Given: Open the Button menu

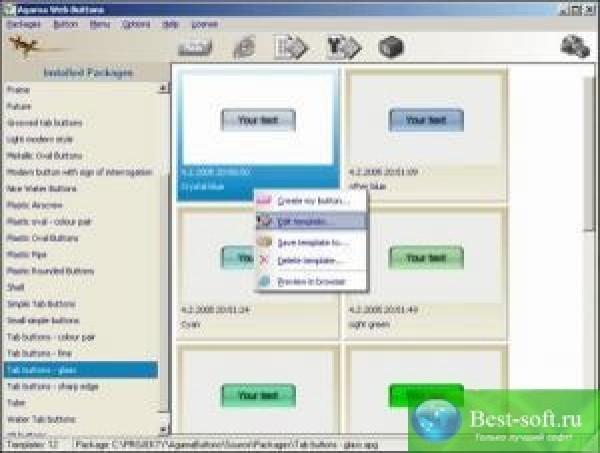Looking at the screenshot, I should click(66, 24).
